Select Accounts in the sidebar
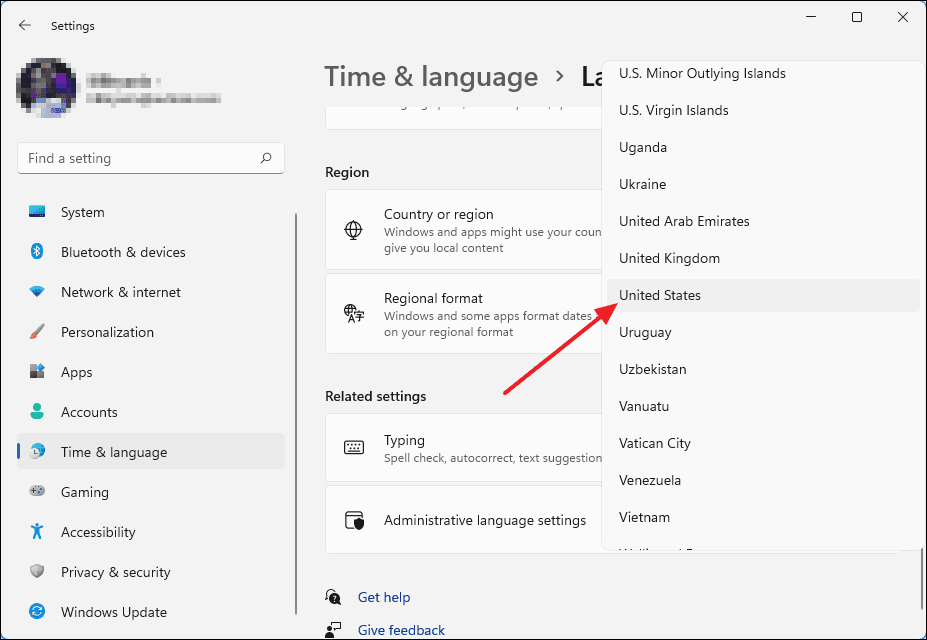This screenshot has height=640, width=927. click(x=90, y=412)
